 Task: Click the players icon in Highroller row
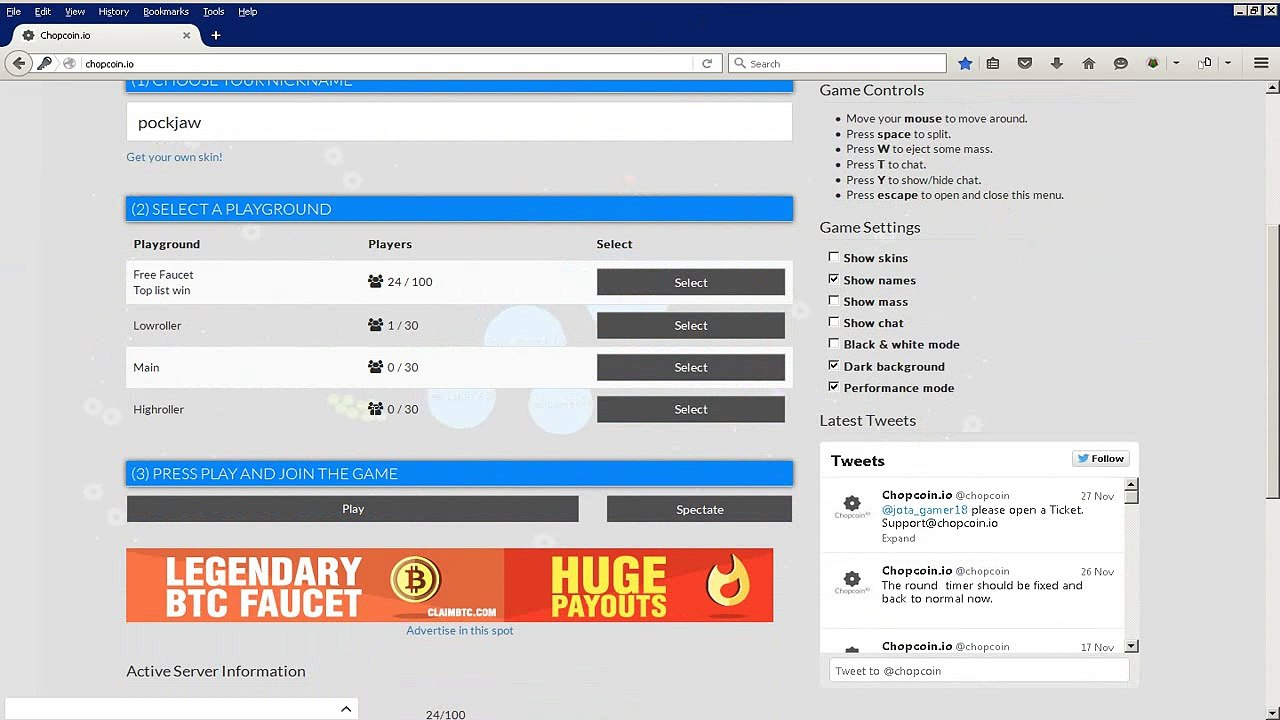coord(375,409)
